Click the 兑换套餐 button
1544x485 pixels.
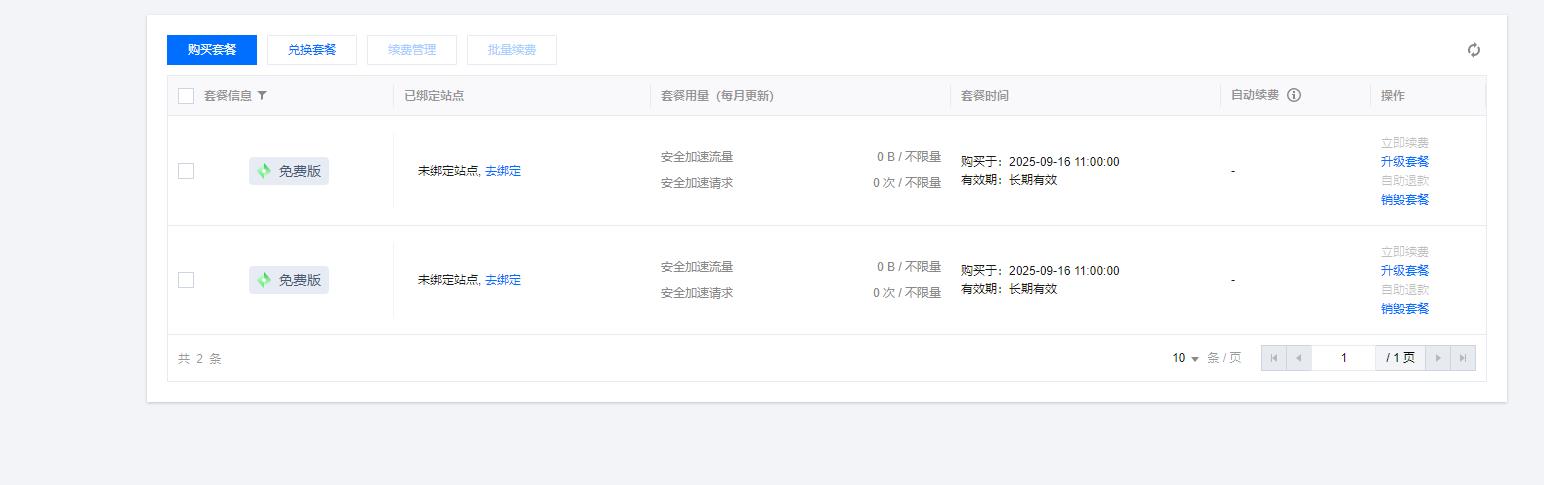[312, 50]
